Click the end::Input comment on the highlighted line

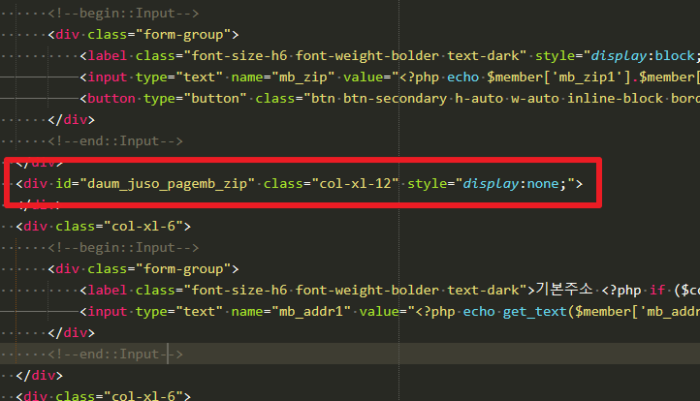pos(115,354)
